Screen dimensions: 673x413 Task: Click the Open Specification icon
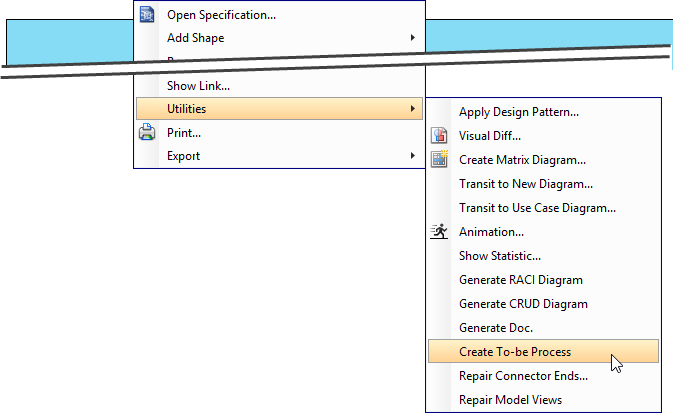(x=147, y=14)
